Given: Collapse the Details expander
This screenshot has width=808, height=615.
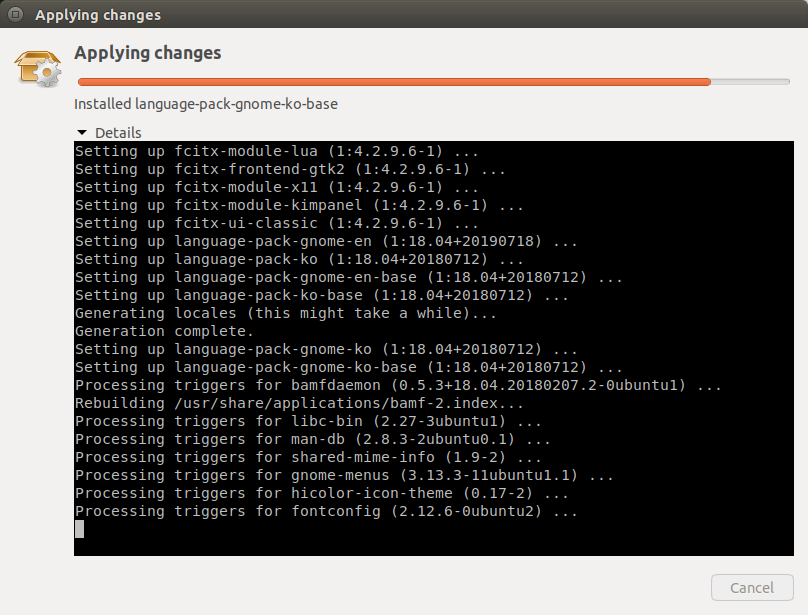Looking at the screenshot, I should click(109, 132).
